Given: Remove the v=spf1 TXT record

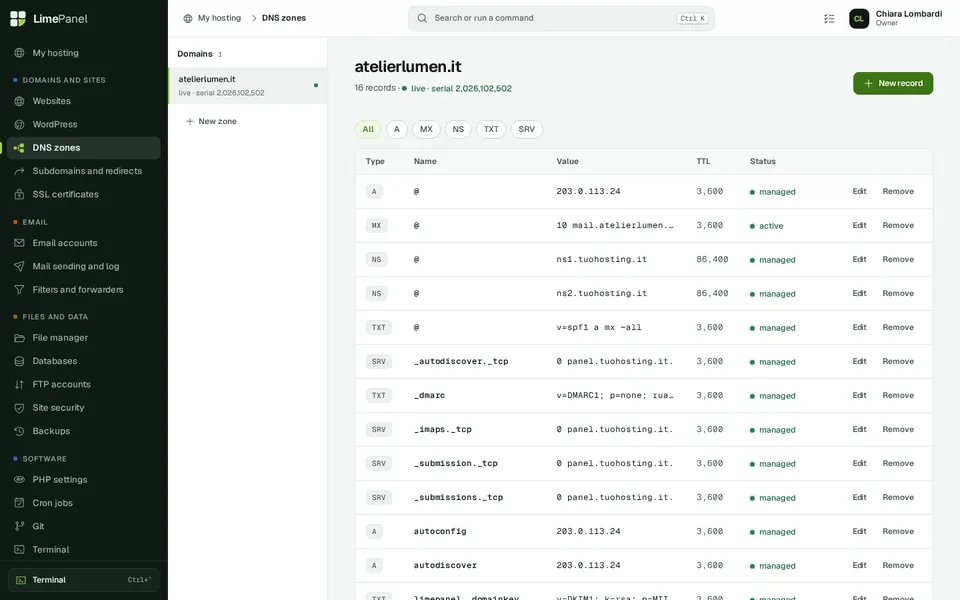Looking at the screenshot, I should [x=898, y=328].
